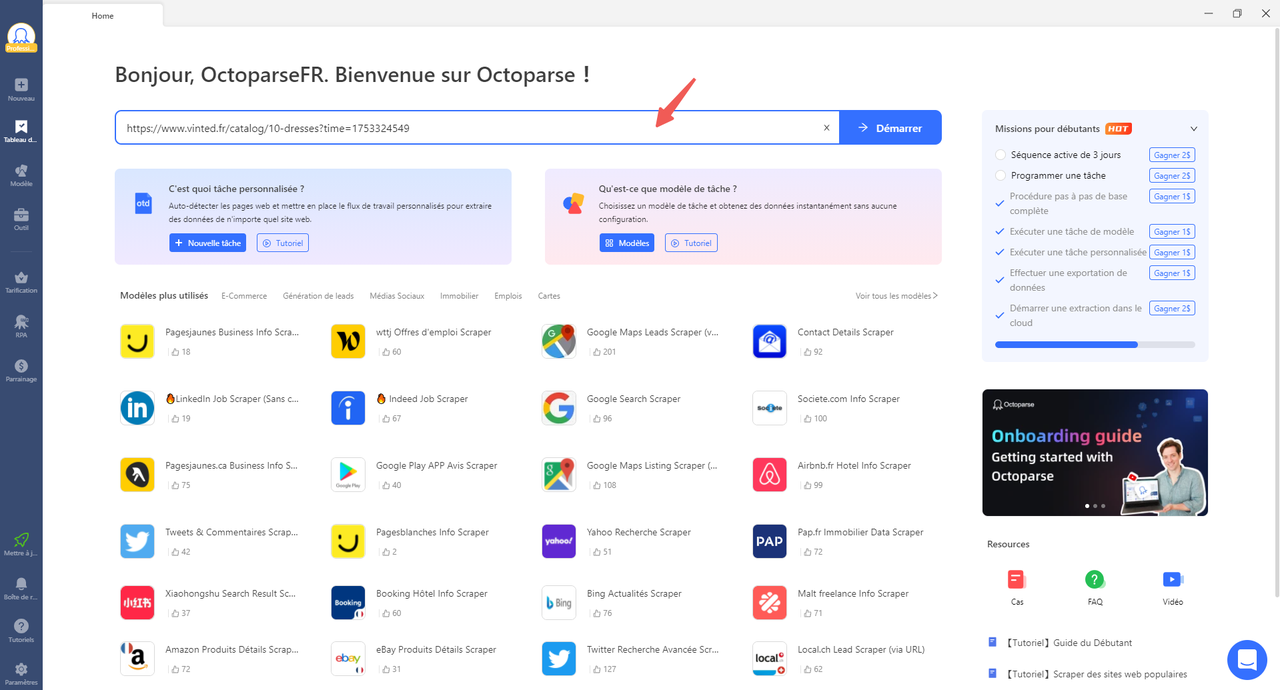Select the Cartes category tab
Viewport: 1280px width, 690px height.
coord(549,296)
